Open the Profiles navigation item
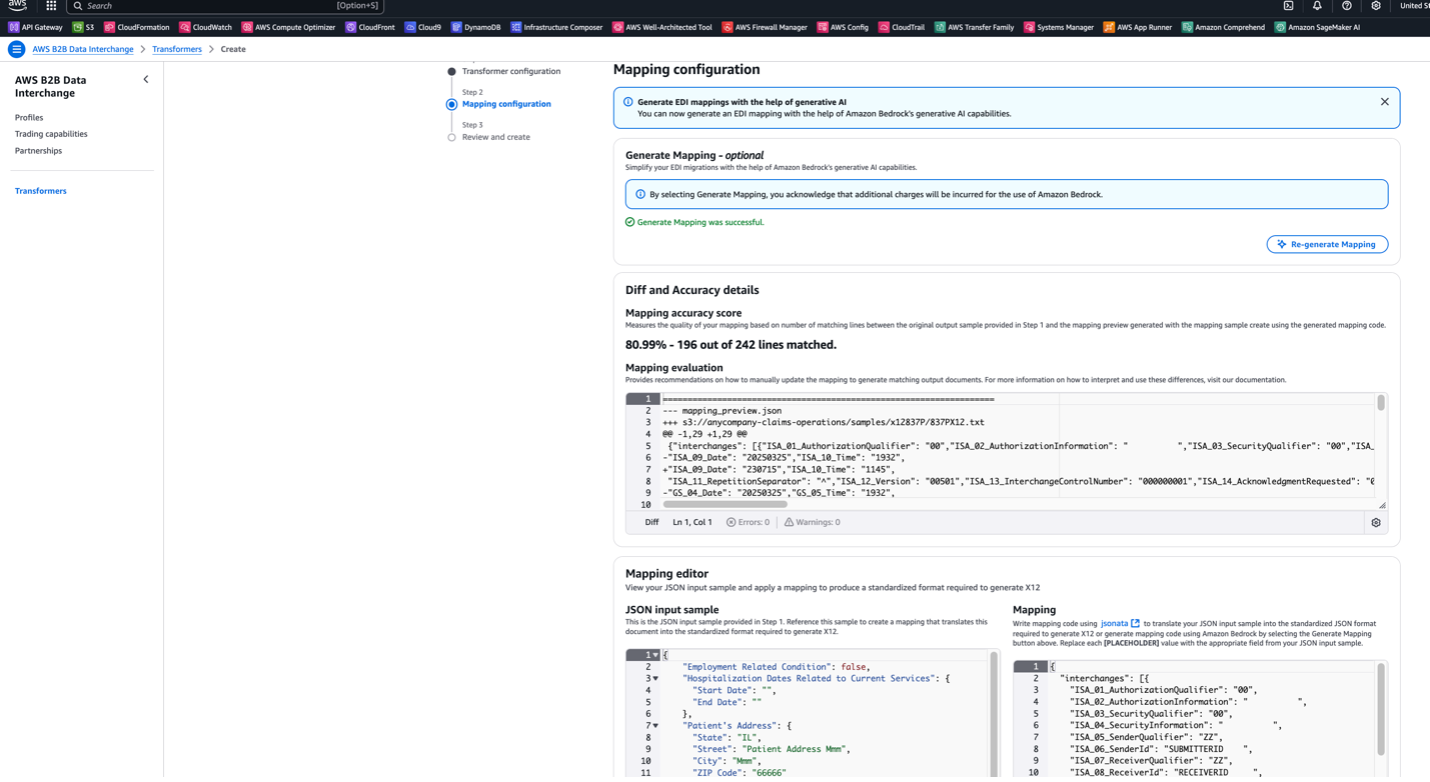 pos(28,117)
